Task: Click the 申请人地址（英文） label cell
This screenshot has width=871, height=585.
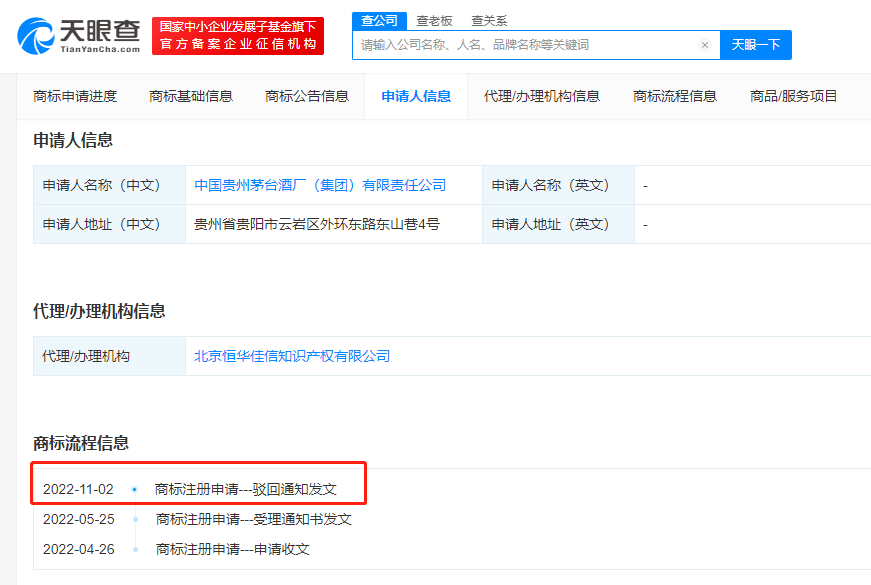Action: coord(558,224)
